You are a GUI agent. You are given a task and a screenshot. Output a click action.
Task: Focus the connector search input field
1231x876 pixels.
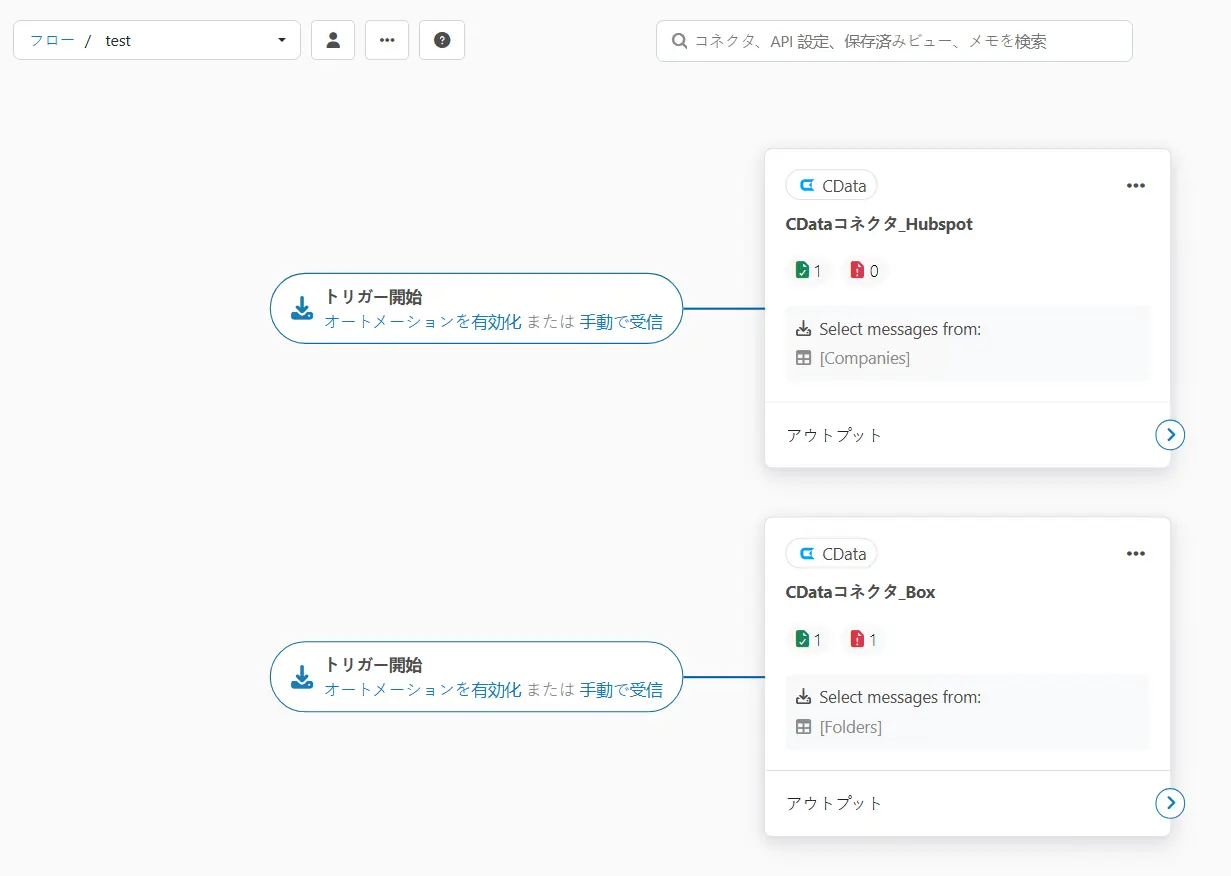tap(894, 41)
